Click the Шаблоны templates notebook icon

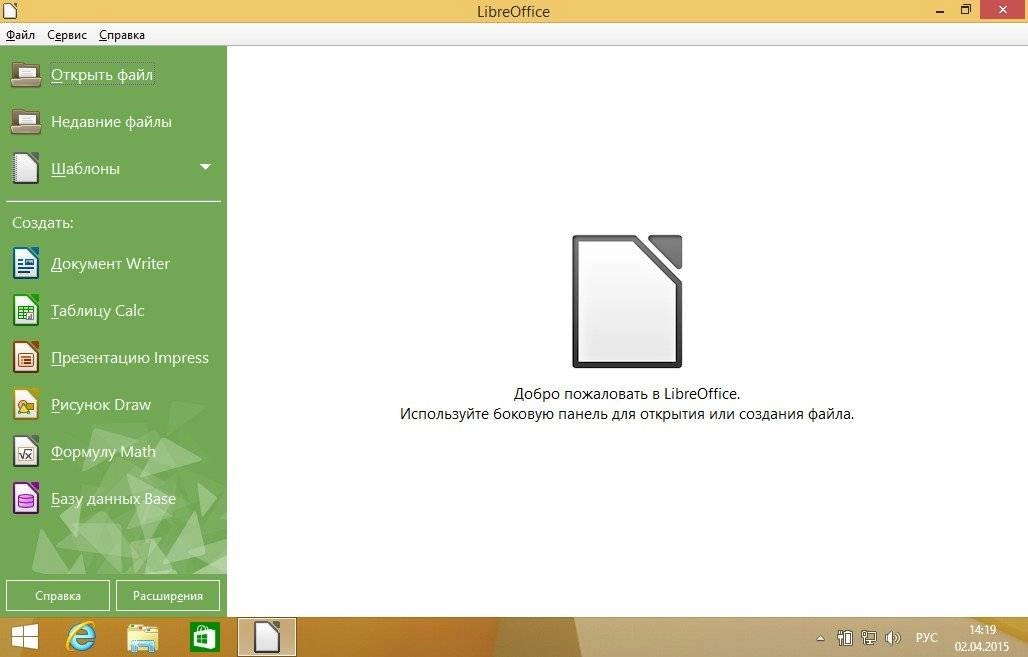[26, 169]
